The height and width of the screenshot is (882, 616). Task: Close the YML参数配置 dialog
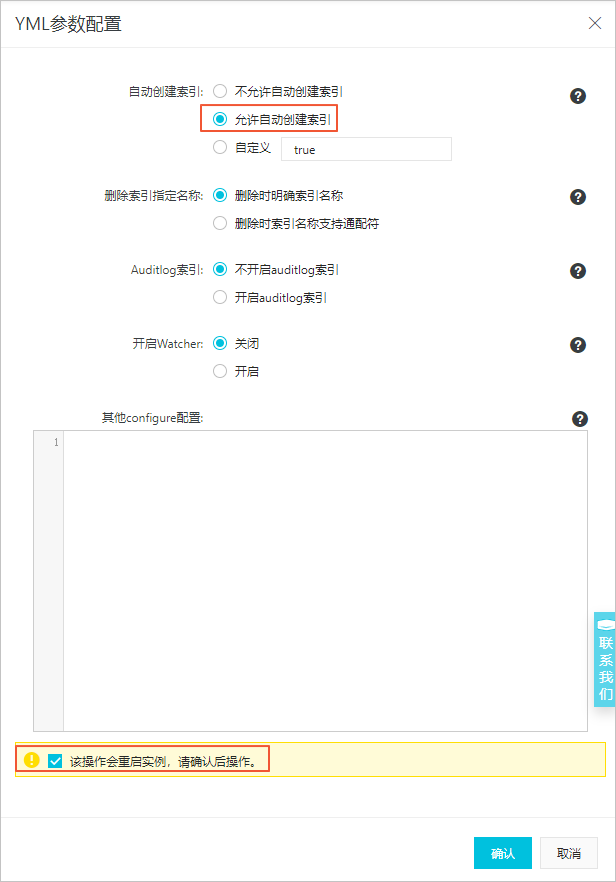[595, 23]
